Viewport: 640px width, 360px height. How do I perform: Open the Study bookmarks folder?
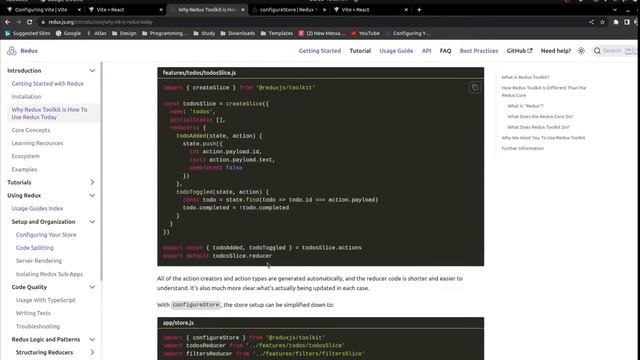click(x=204, y=33)
